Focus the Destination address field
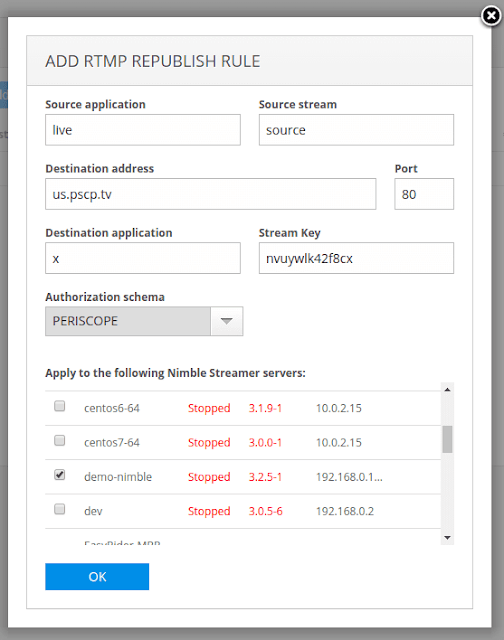Image resolution: width=504 pixels, height=640 pixels. (x=211, y=194)
